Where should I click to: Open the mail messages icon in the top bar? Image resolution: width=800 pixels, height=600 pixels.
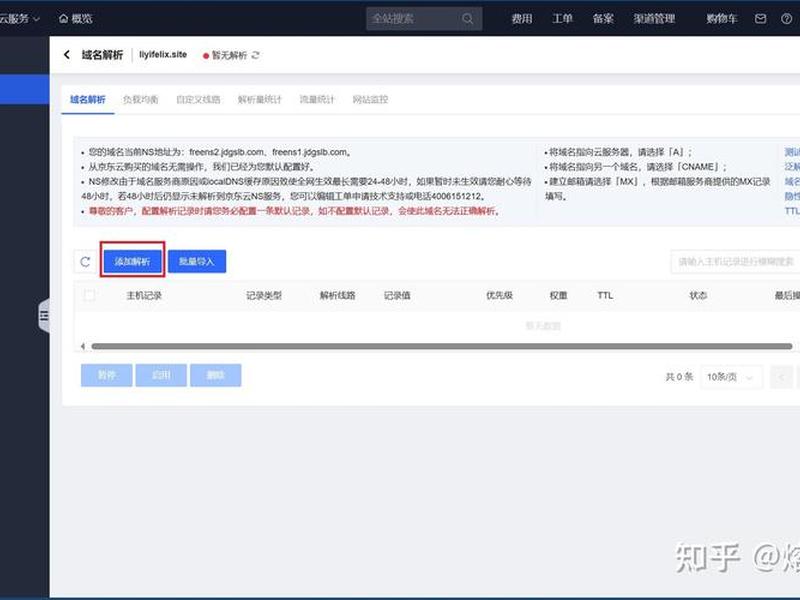tap(760, 19)
